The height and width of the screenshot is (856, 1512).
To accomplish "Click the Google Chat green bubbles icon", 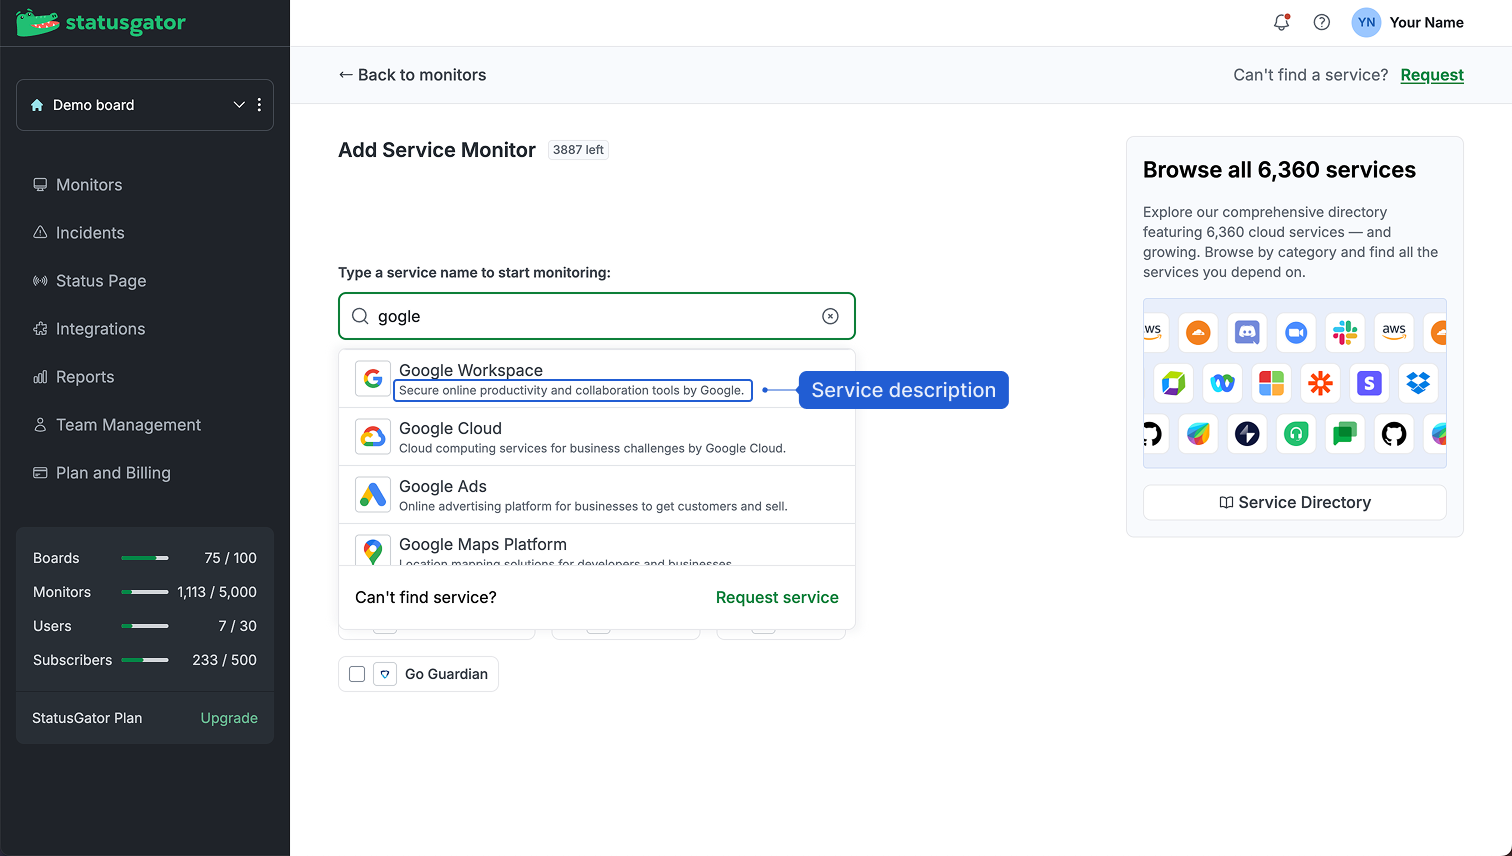I will point(1345,433).
